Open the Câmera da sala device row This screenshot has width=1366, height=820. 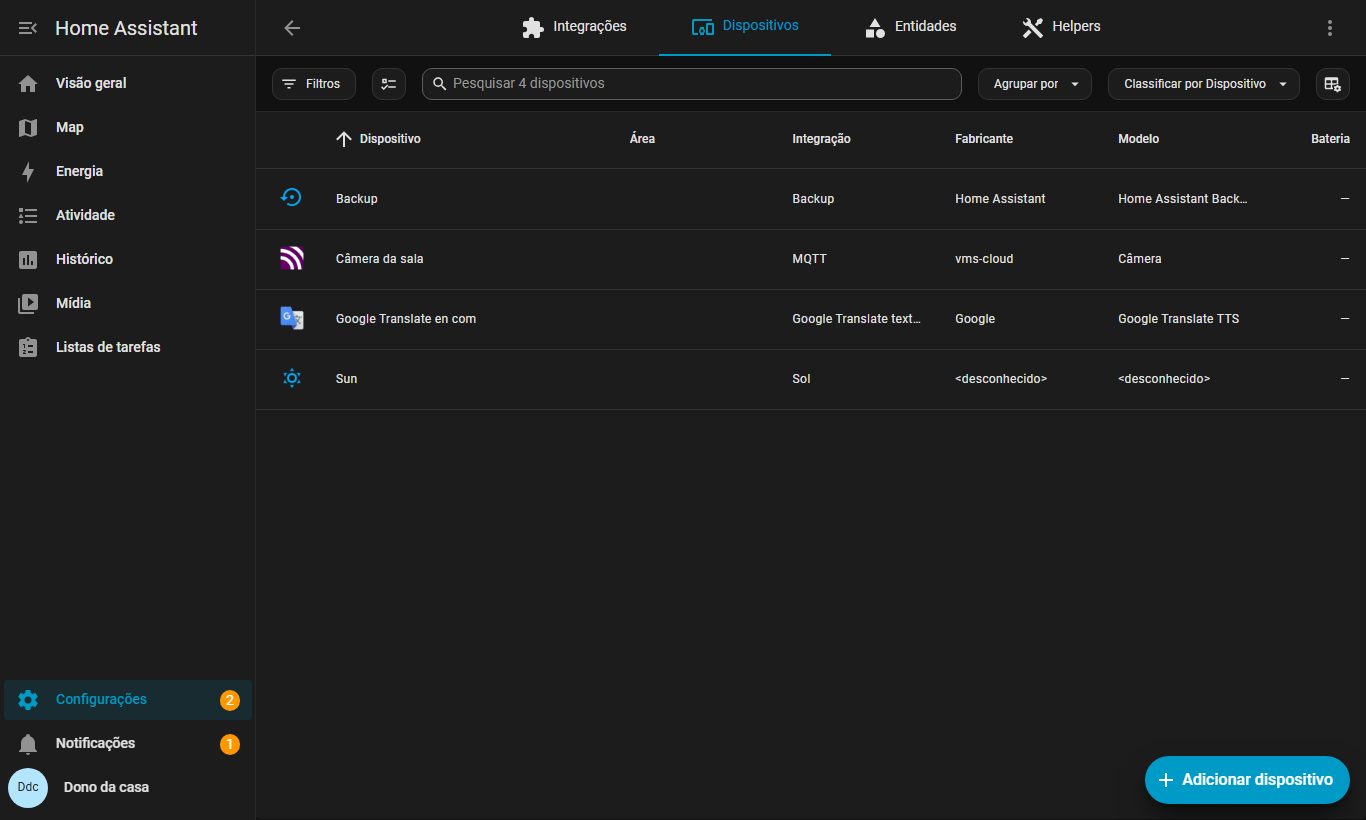(811, 259)
